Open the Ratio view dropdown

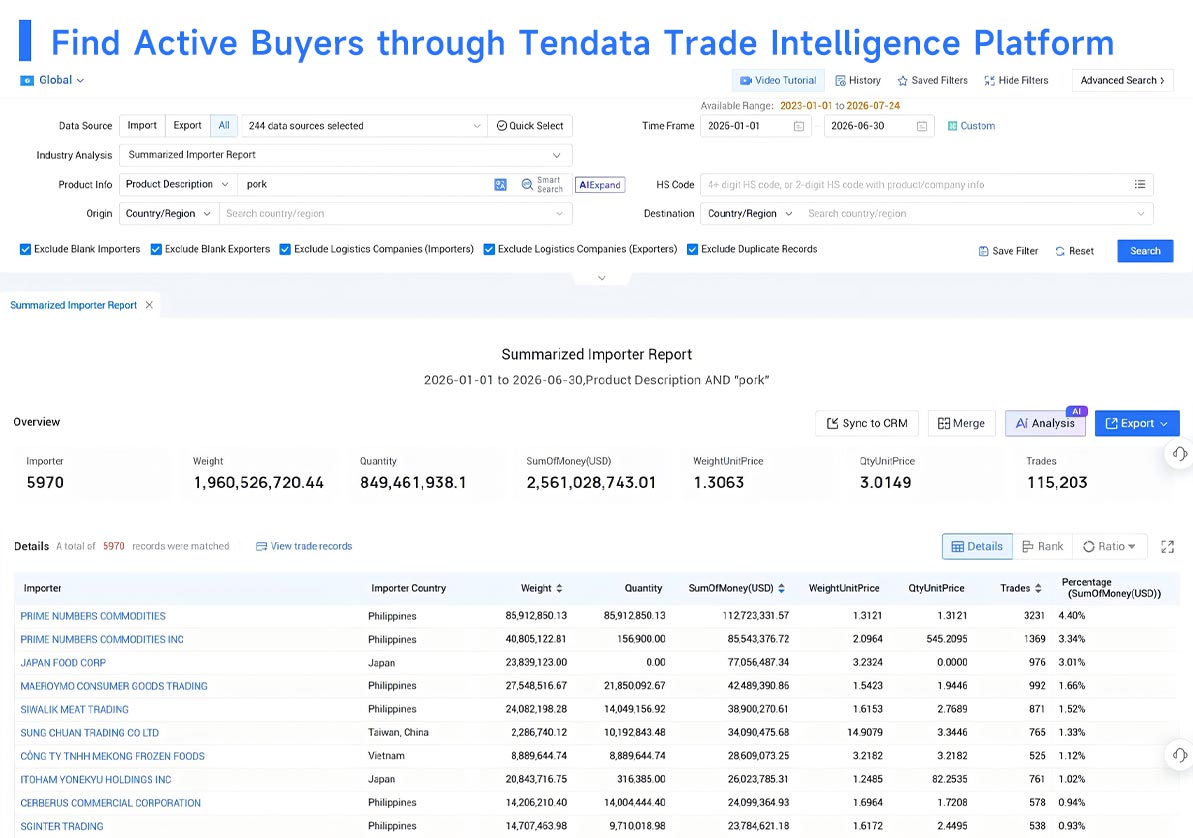[x=1109, y=546]
